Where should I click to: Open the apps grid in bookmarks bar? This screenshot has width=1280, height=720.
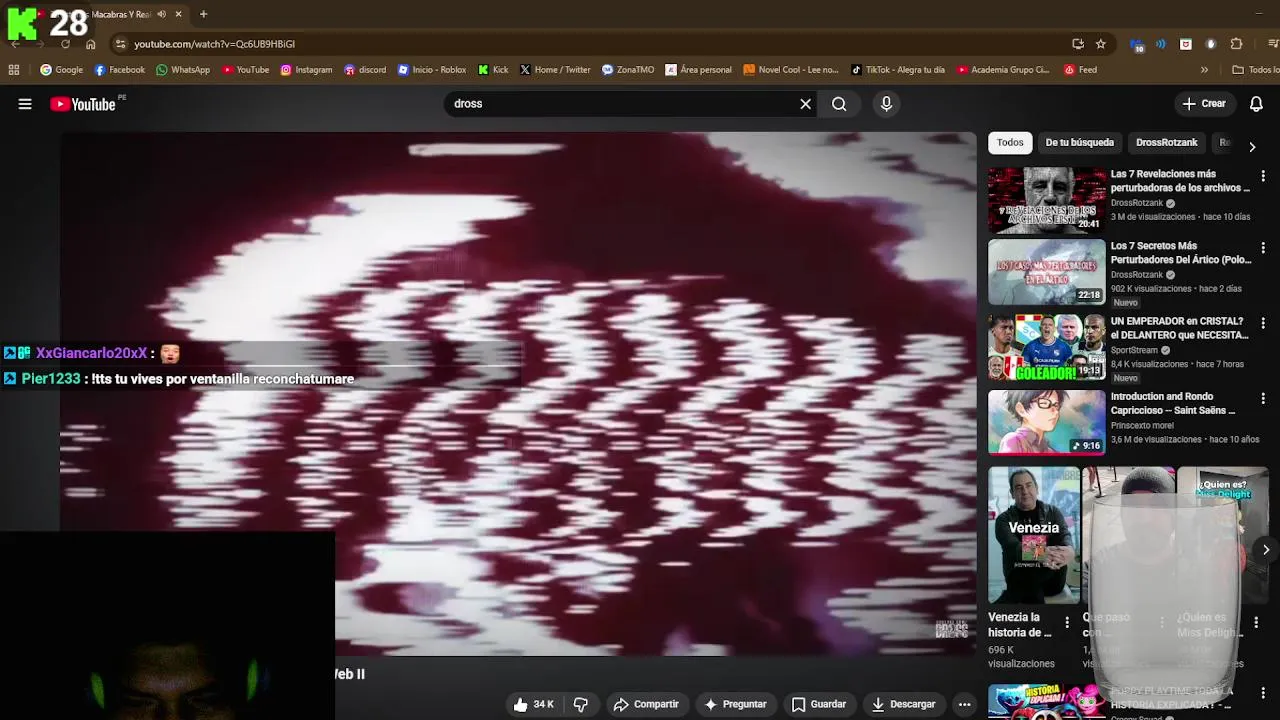[x=14, y=70]
